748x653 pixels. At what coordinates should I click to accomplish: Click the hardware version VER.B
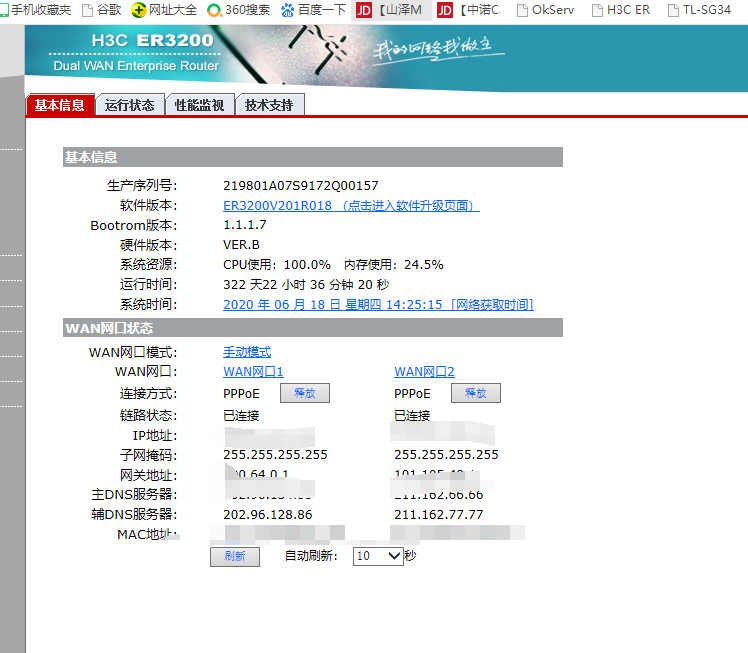pos(241,245)
